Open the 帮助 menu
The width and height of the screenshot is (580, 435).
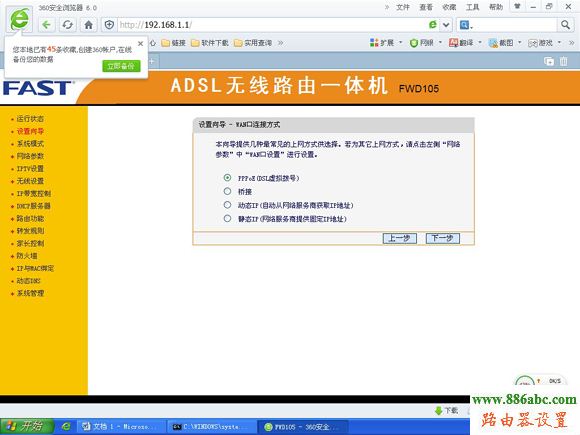(x=496, y=7)
